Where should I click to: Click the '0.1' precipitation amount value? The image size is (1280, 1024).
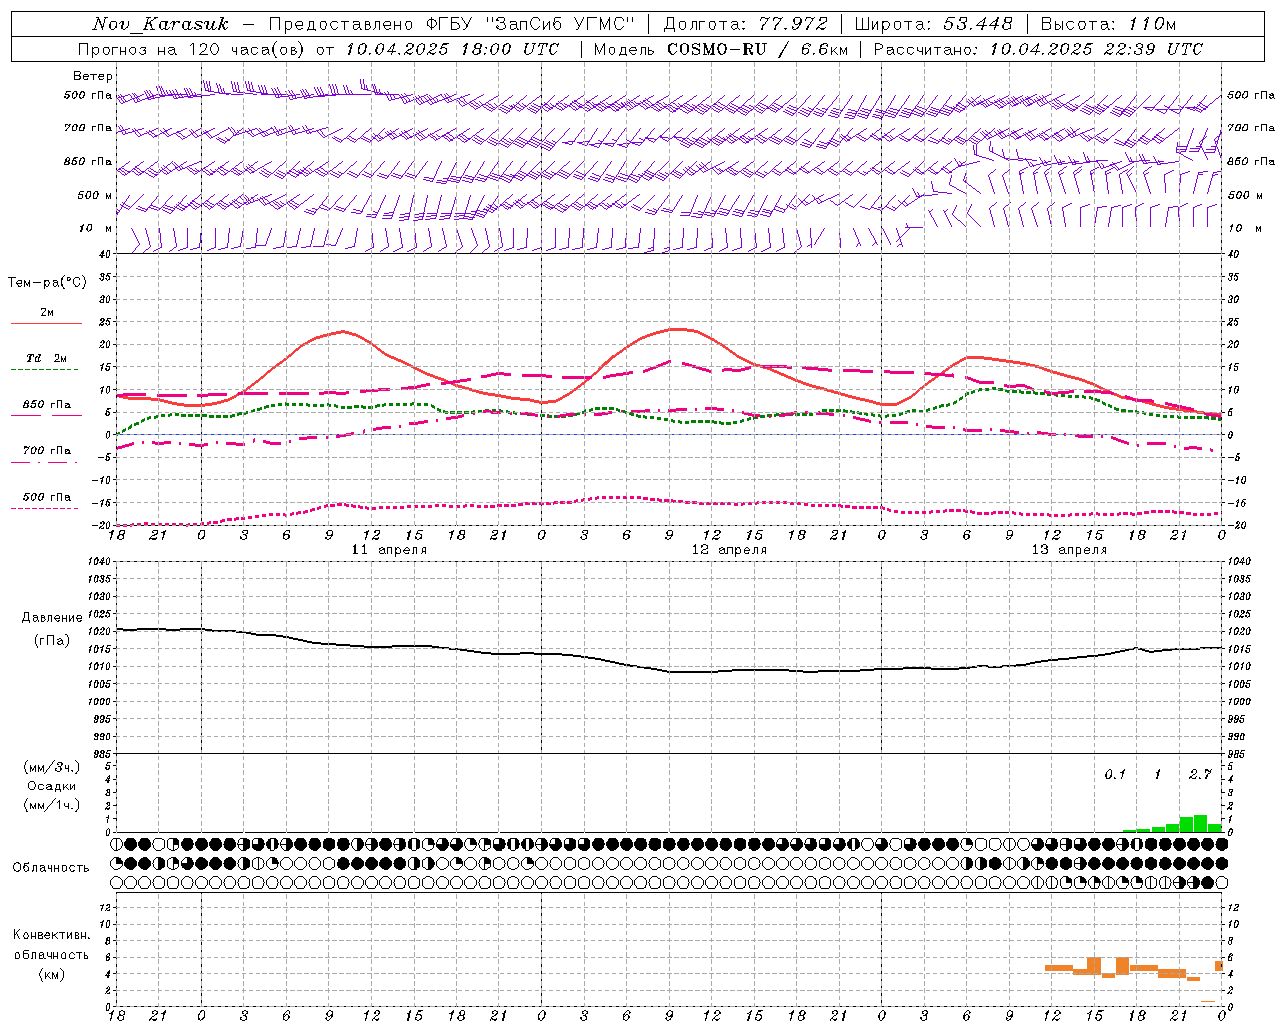click(1115, 775)
